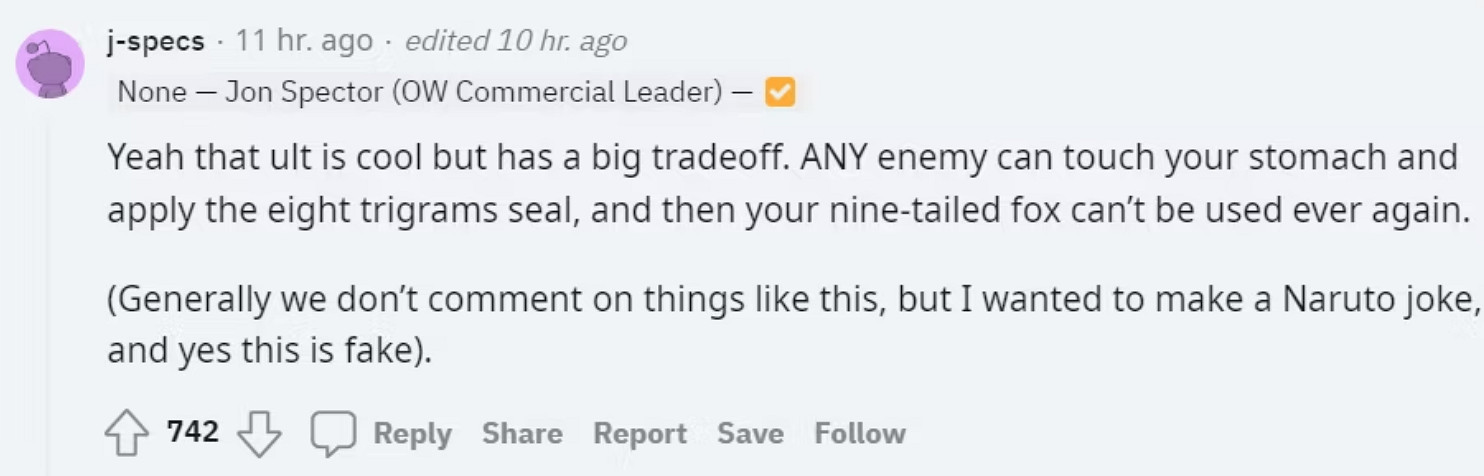
Task: Click the 742 vote score
Action: click(193, 432)
